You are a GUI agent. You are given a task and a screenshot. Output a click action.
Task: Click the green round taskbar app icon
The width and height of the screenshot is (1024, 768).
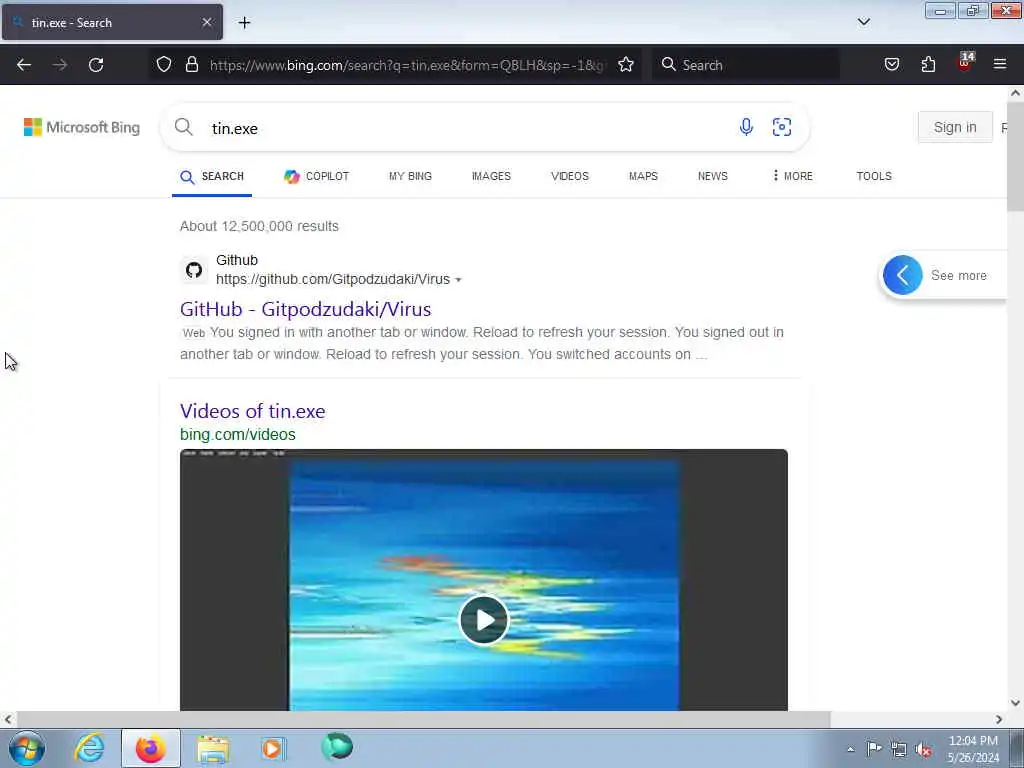[337, 747]
